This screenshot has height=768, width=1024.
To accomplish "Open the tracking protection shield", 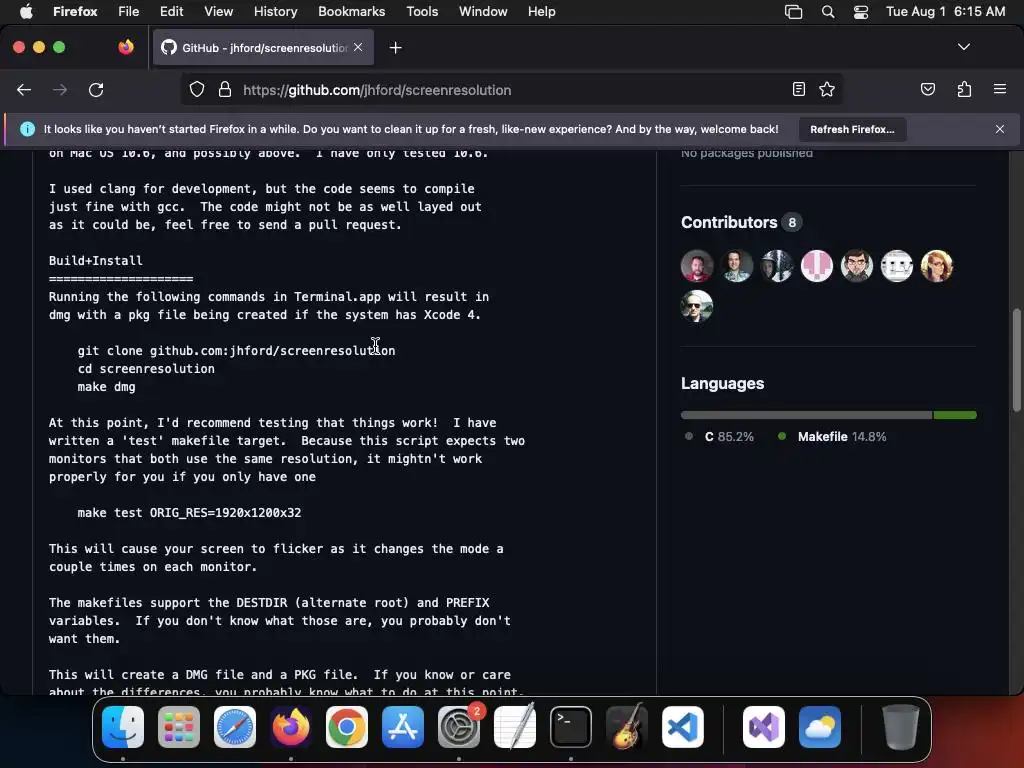I will click(x=197, y=89).
